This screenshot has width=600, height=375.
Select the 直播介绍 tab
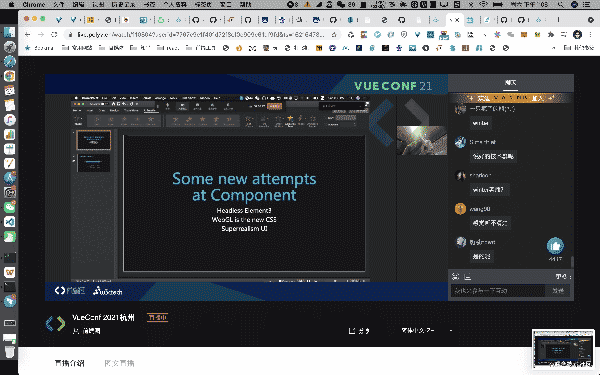[x=69, y=363]
